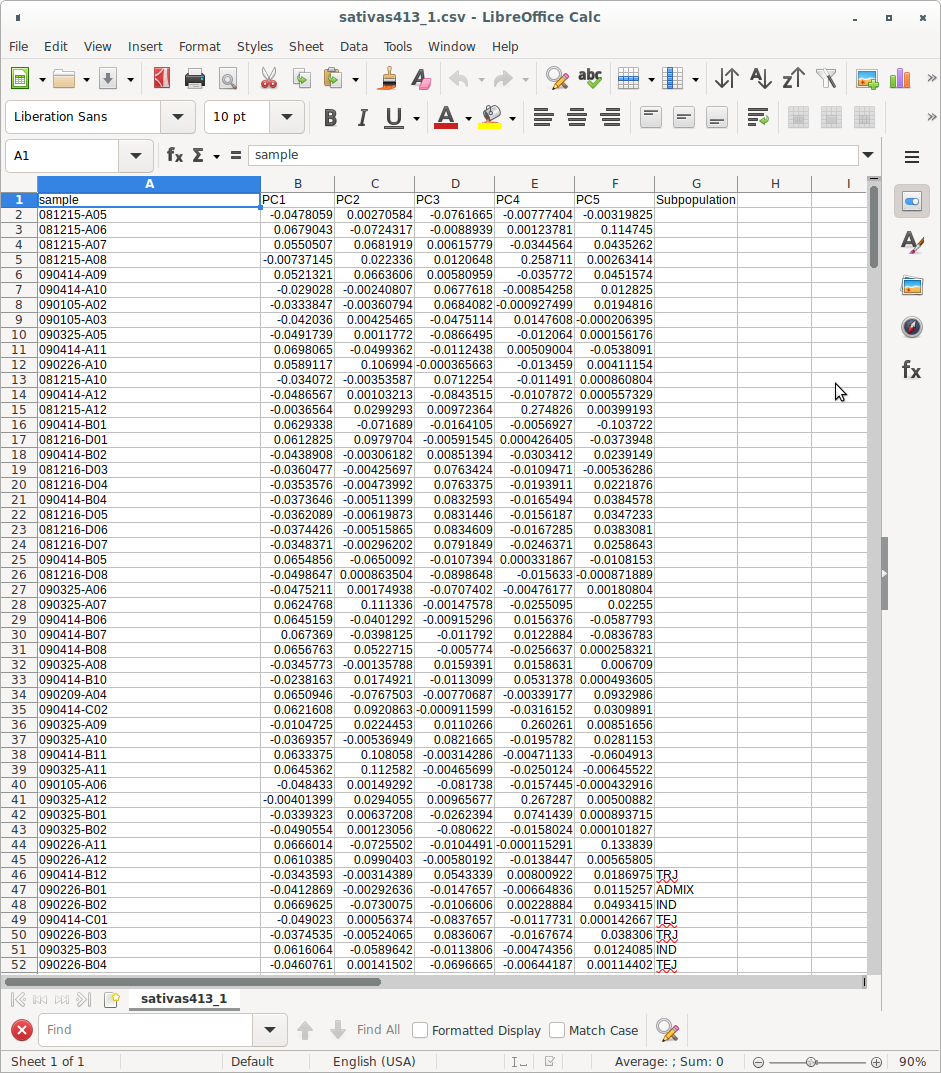Viewport: 941px width, 1073px height.
Task: Click Sort Ascending icon
Action: coord(760,79)
